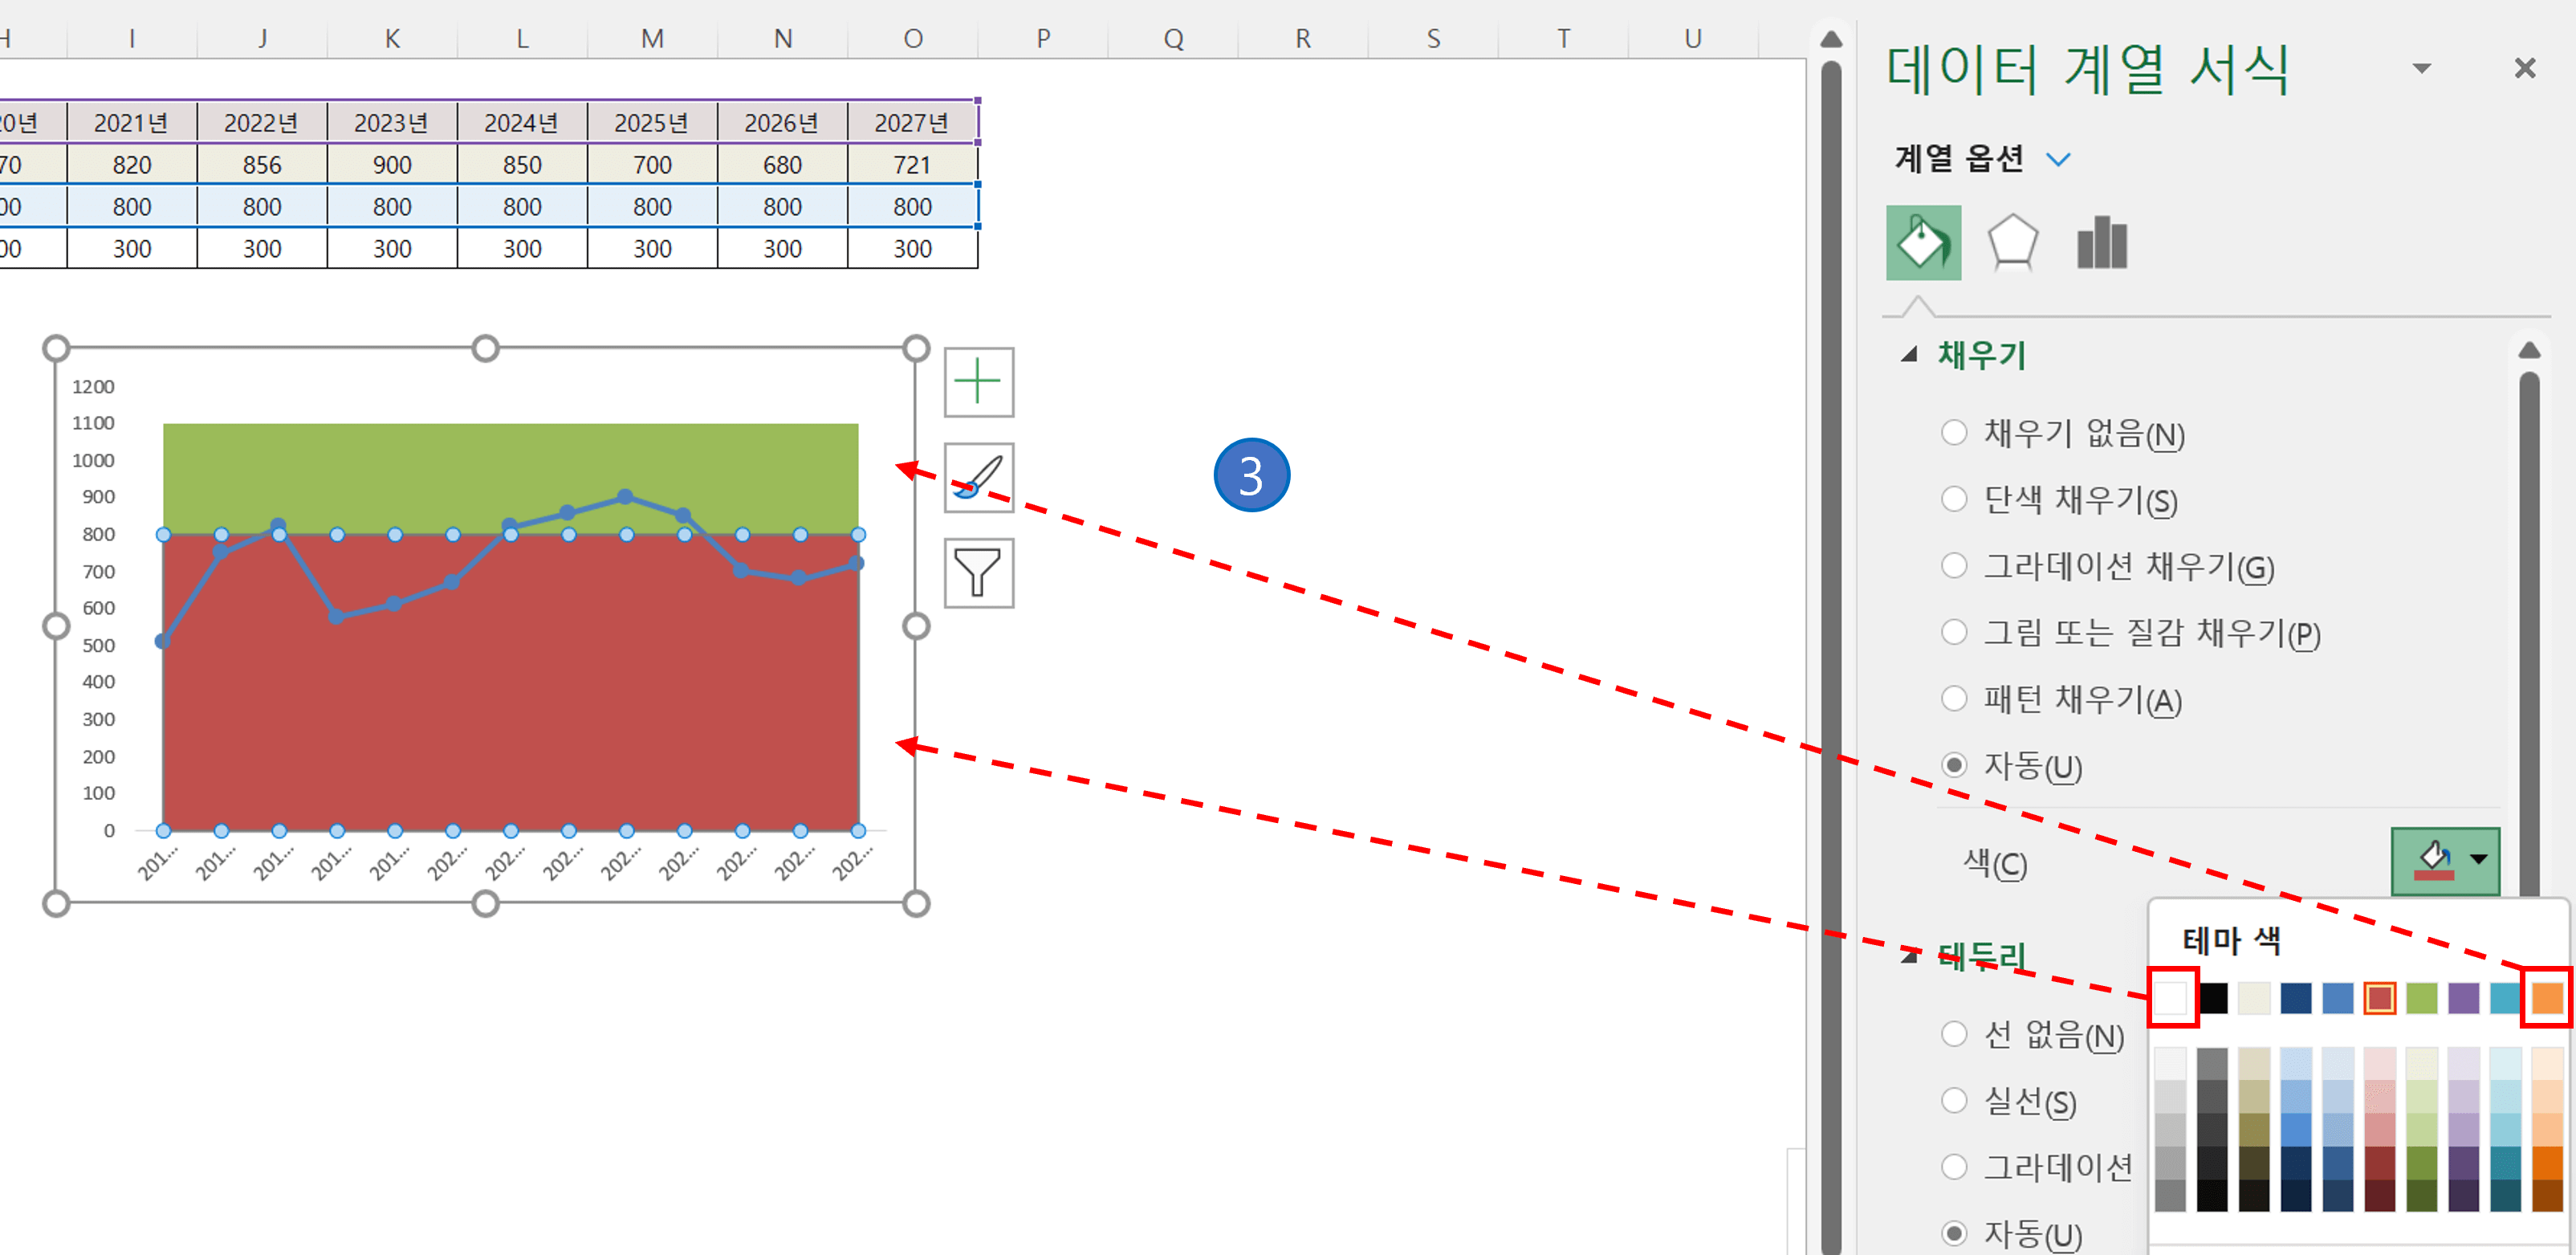Collapse the 채우기 section
This screenshot has height=1255, width=2576.
pos(1909,354)
